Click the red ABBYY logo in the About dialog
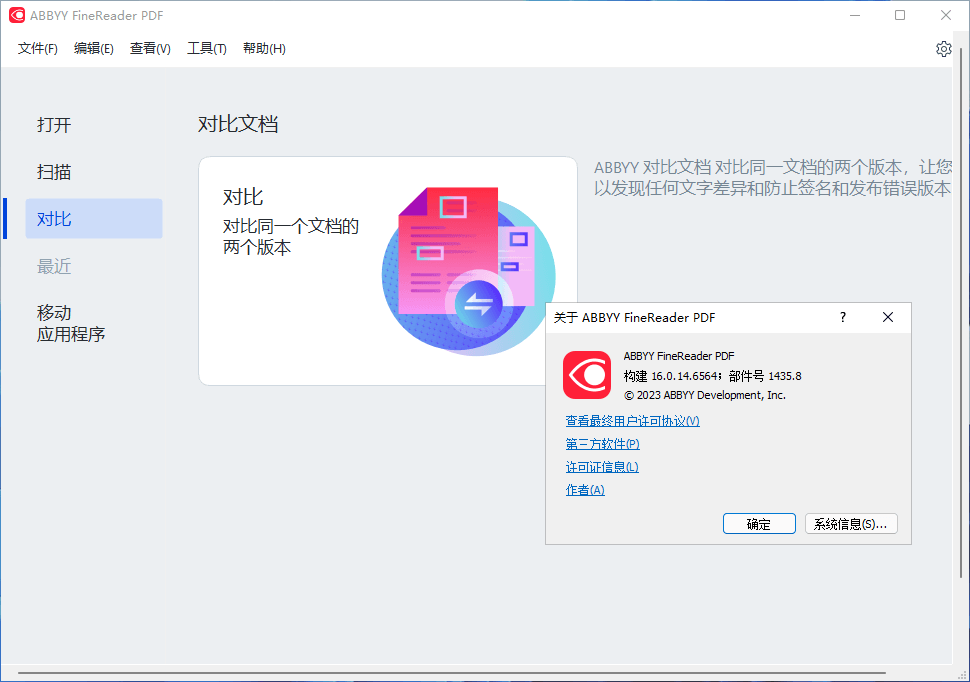Image resolution: width=970 pixels, height=682 pixels. tap(586, 375)
